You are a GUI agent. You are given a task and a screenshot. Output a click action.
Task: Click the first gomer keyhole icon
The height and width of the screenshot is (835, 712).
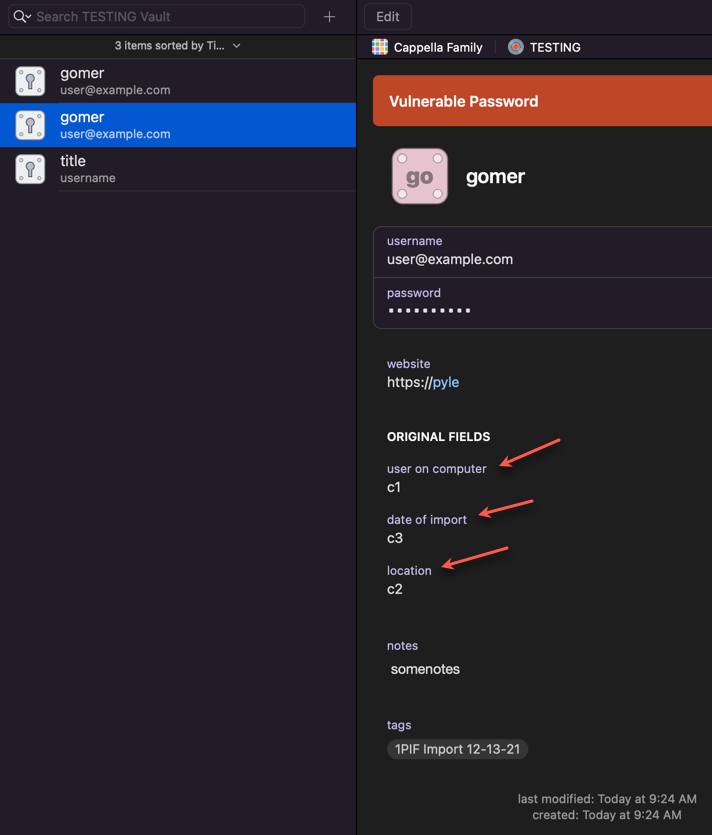(x=30, y=81)
